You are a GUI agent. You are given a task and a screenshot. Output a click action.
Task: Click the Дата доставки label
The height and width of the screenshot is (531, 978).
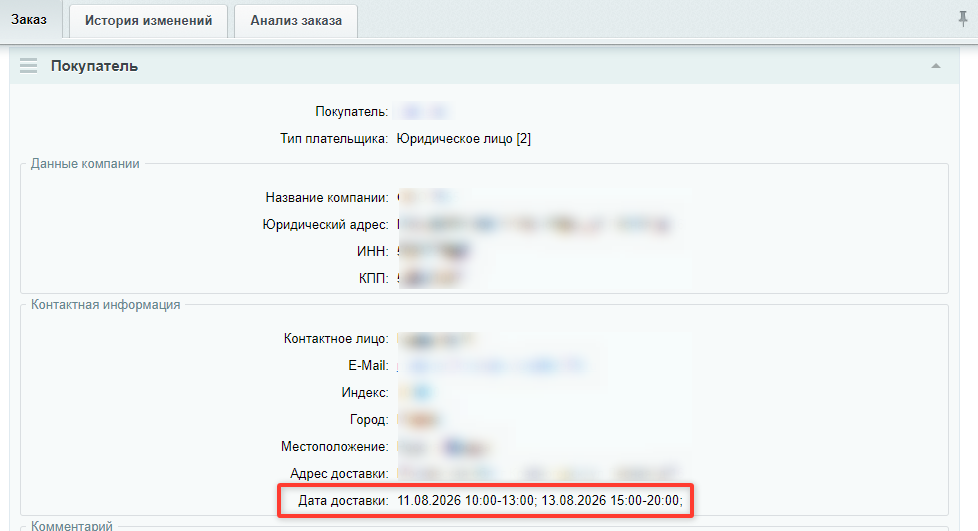point(343,500)
